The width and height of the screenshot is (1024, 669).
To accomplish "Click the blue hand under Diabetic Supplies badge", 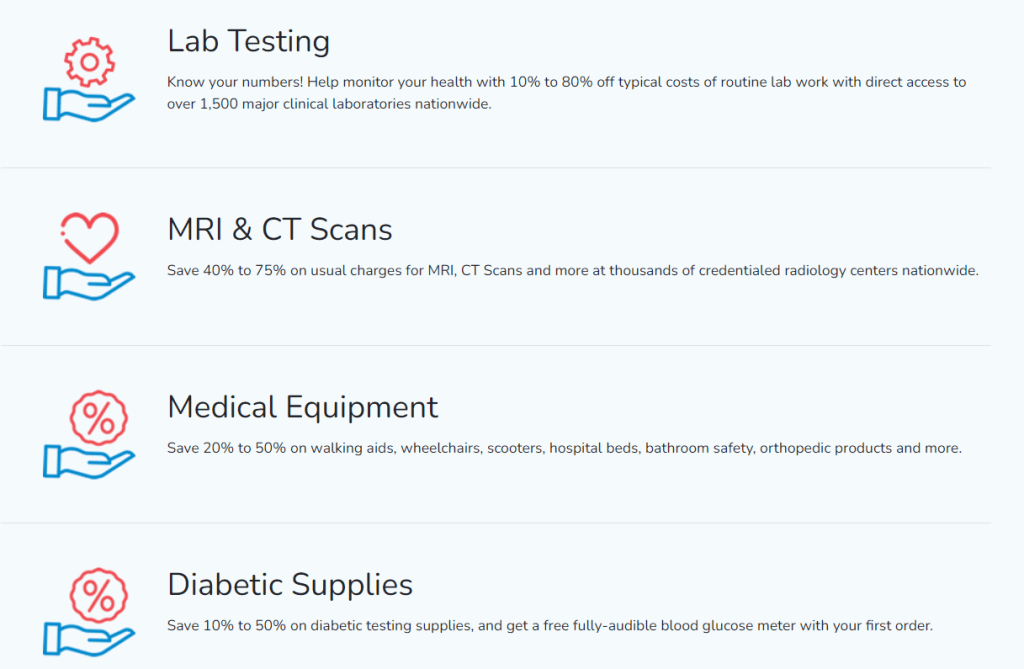I will coord(89,639).
